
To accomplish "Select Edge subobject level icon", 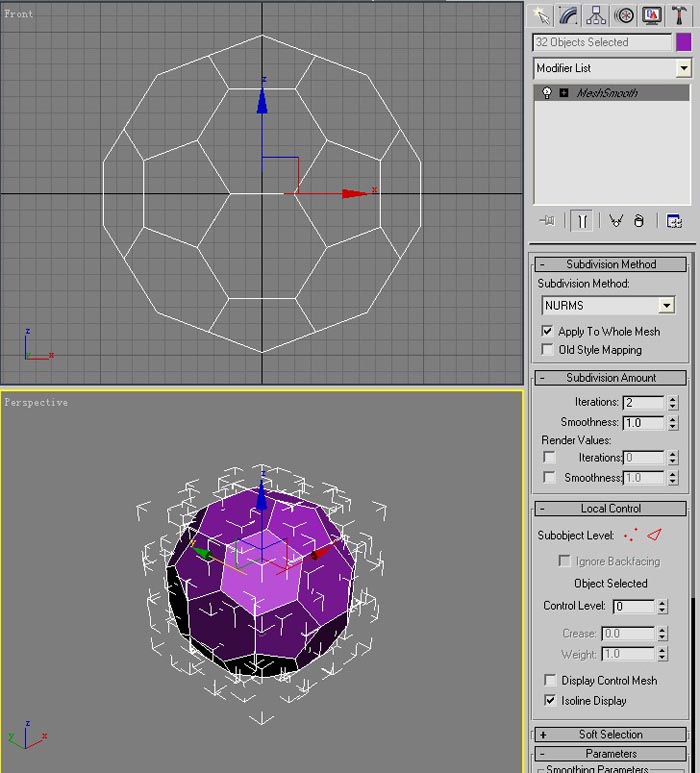I will coord(654,535).
